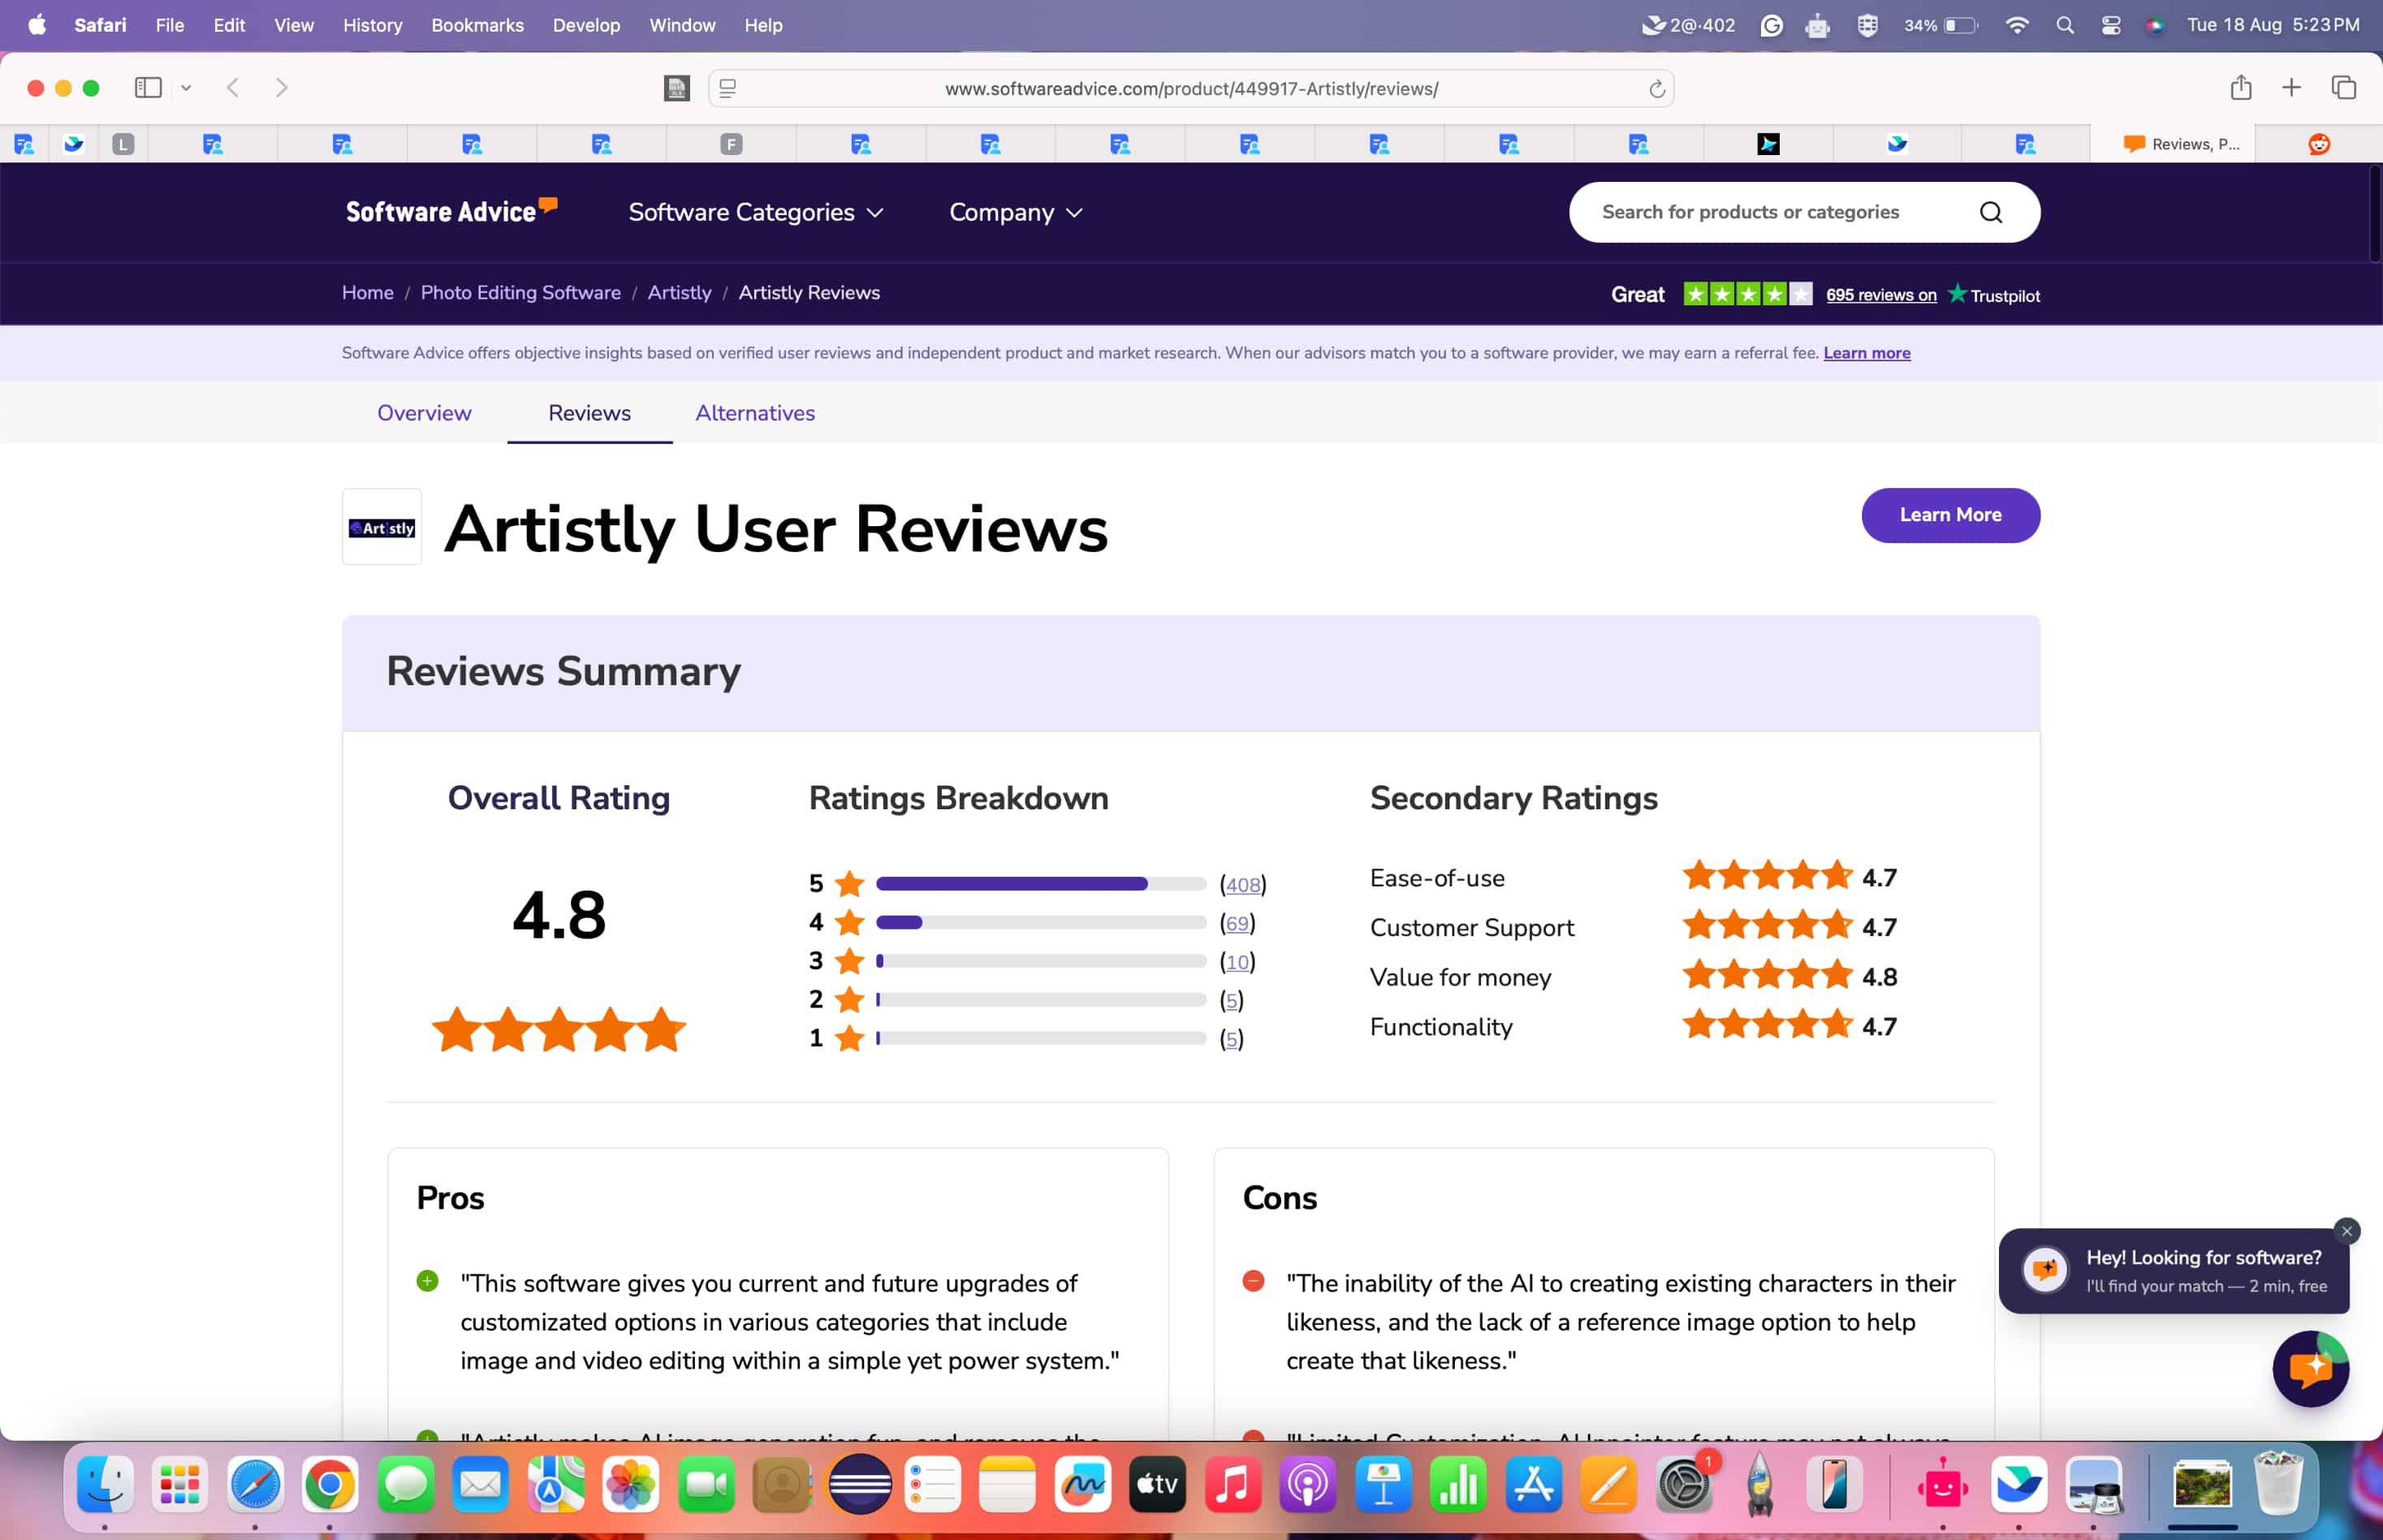
Task: Click the Wi-Fi status icon
Action: [x=2017, y=25]
